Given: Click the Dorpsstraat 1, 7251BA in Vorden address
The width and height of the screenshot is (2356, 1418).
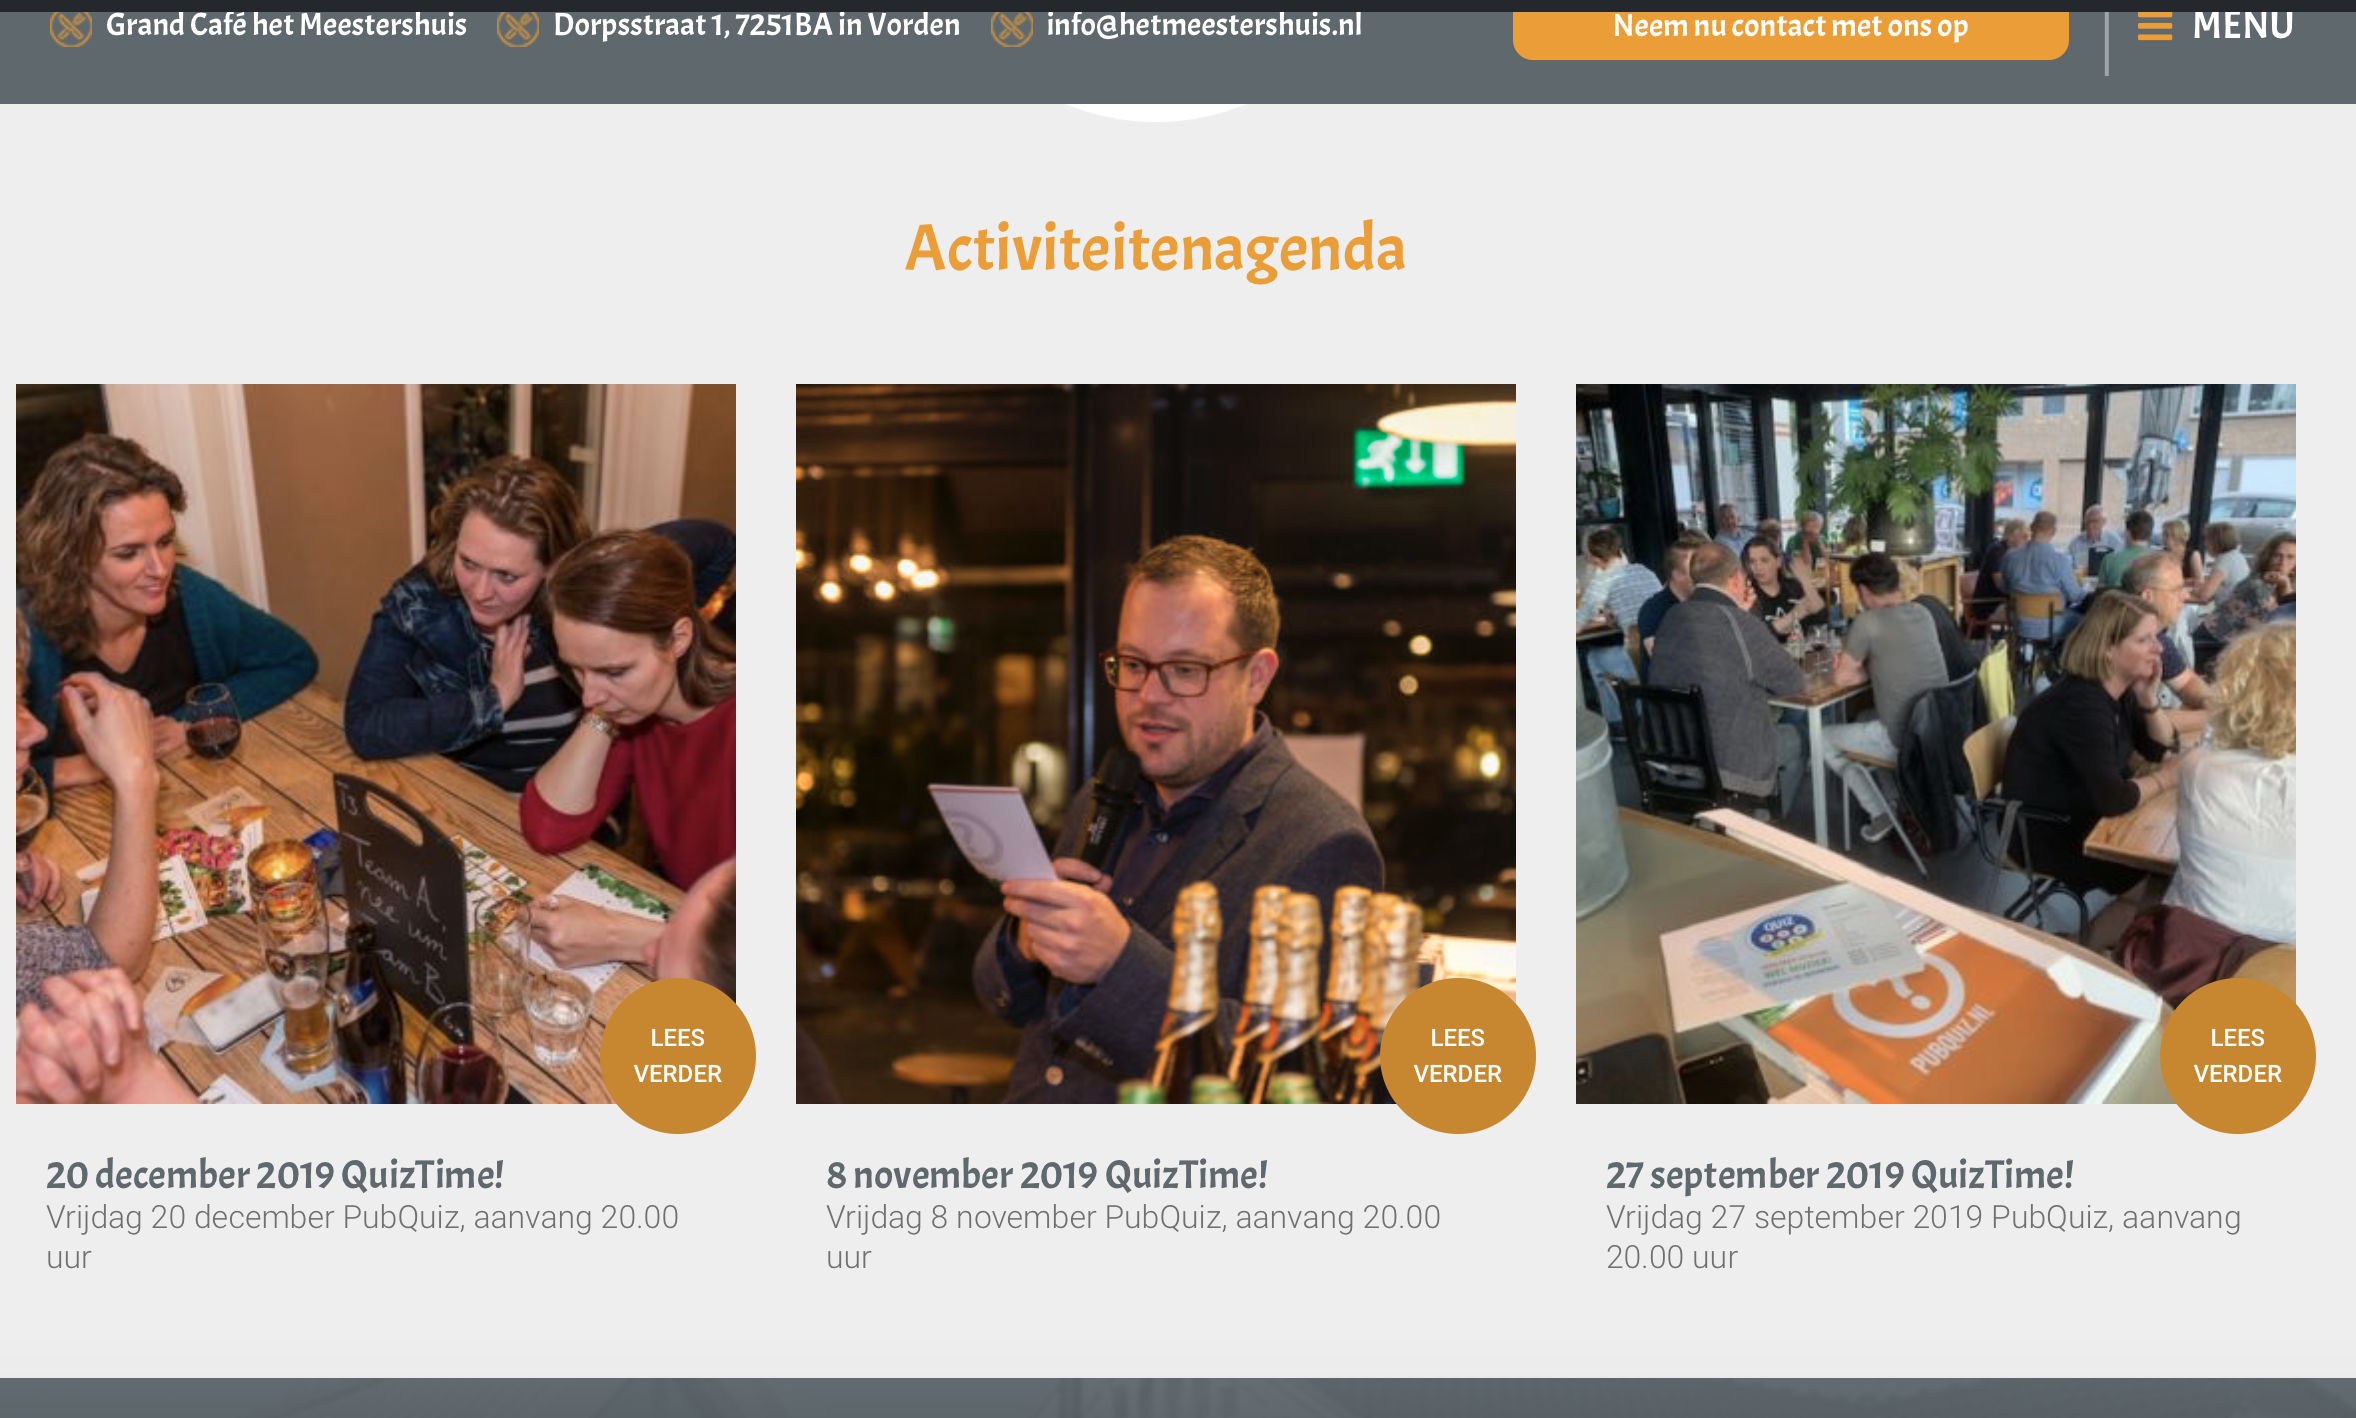Looking at the screenshot, I should coord(757,25).
